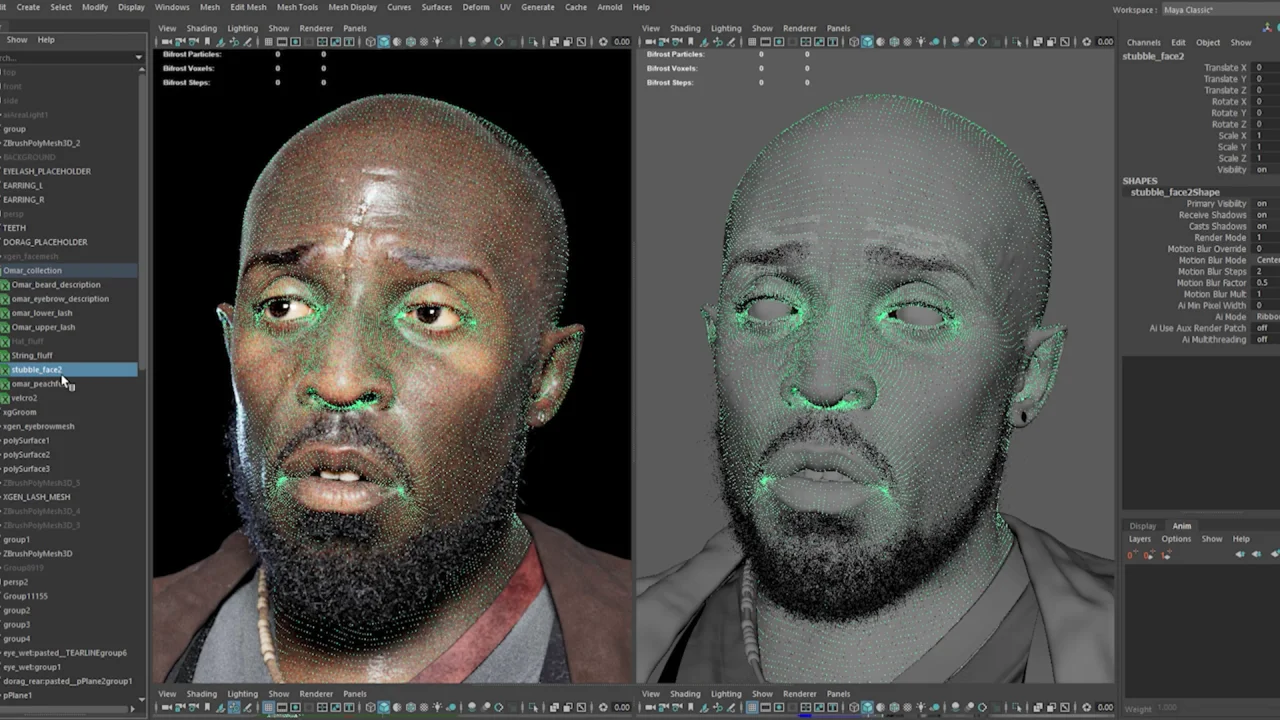
Task: Toggle grid icon in left viewport toolbar
Action: tap(269, 41)
